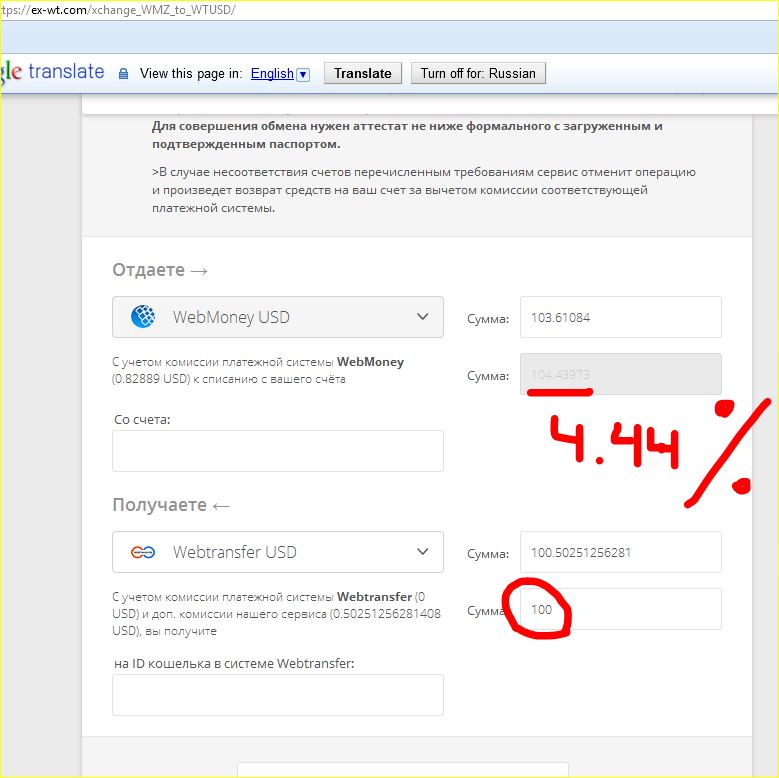This screenshot has height=778, width=779.
Task: Click the lock icon in the translate bar
Action: (x=123, y=74)
